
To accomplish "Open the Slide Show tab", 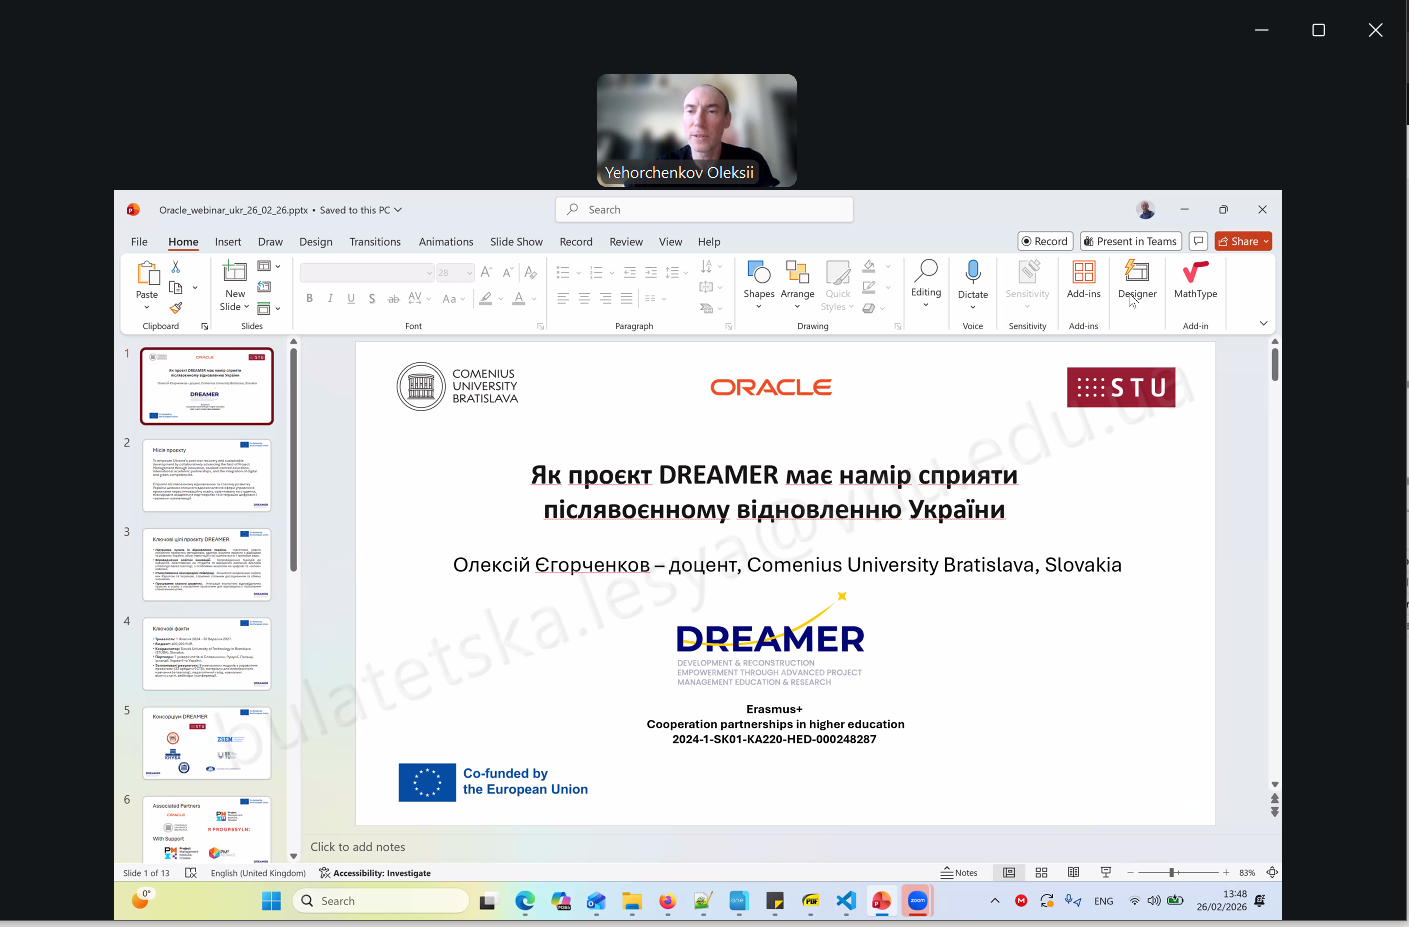I will coord(516,242).
